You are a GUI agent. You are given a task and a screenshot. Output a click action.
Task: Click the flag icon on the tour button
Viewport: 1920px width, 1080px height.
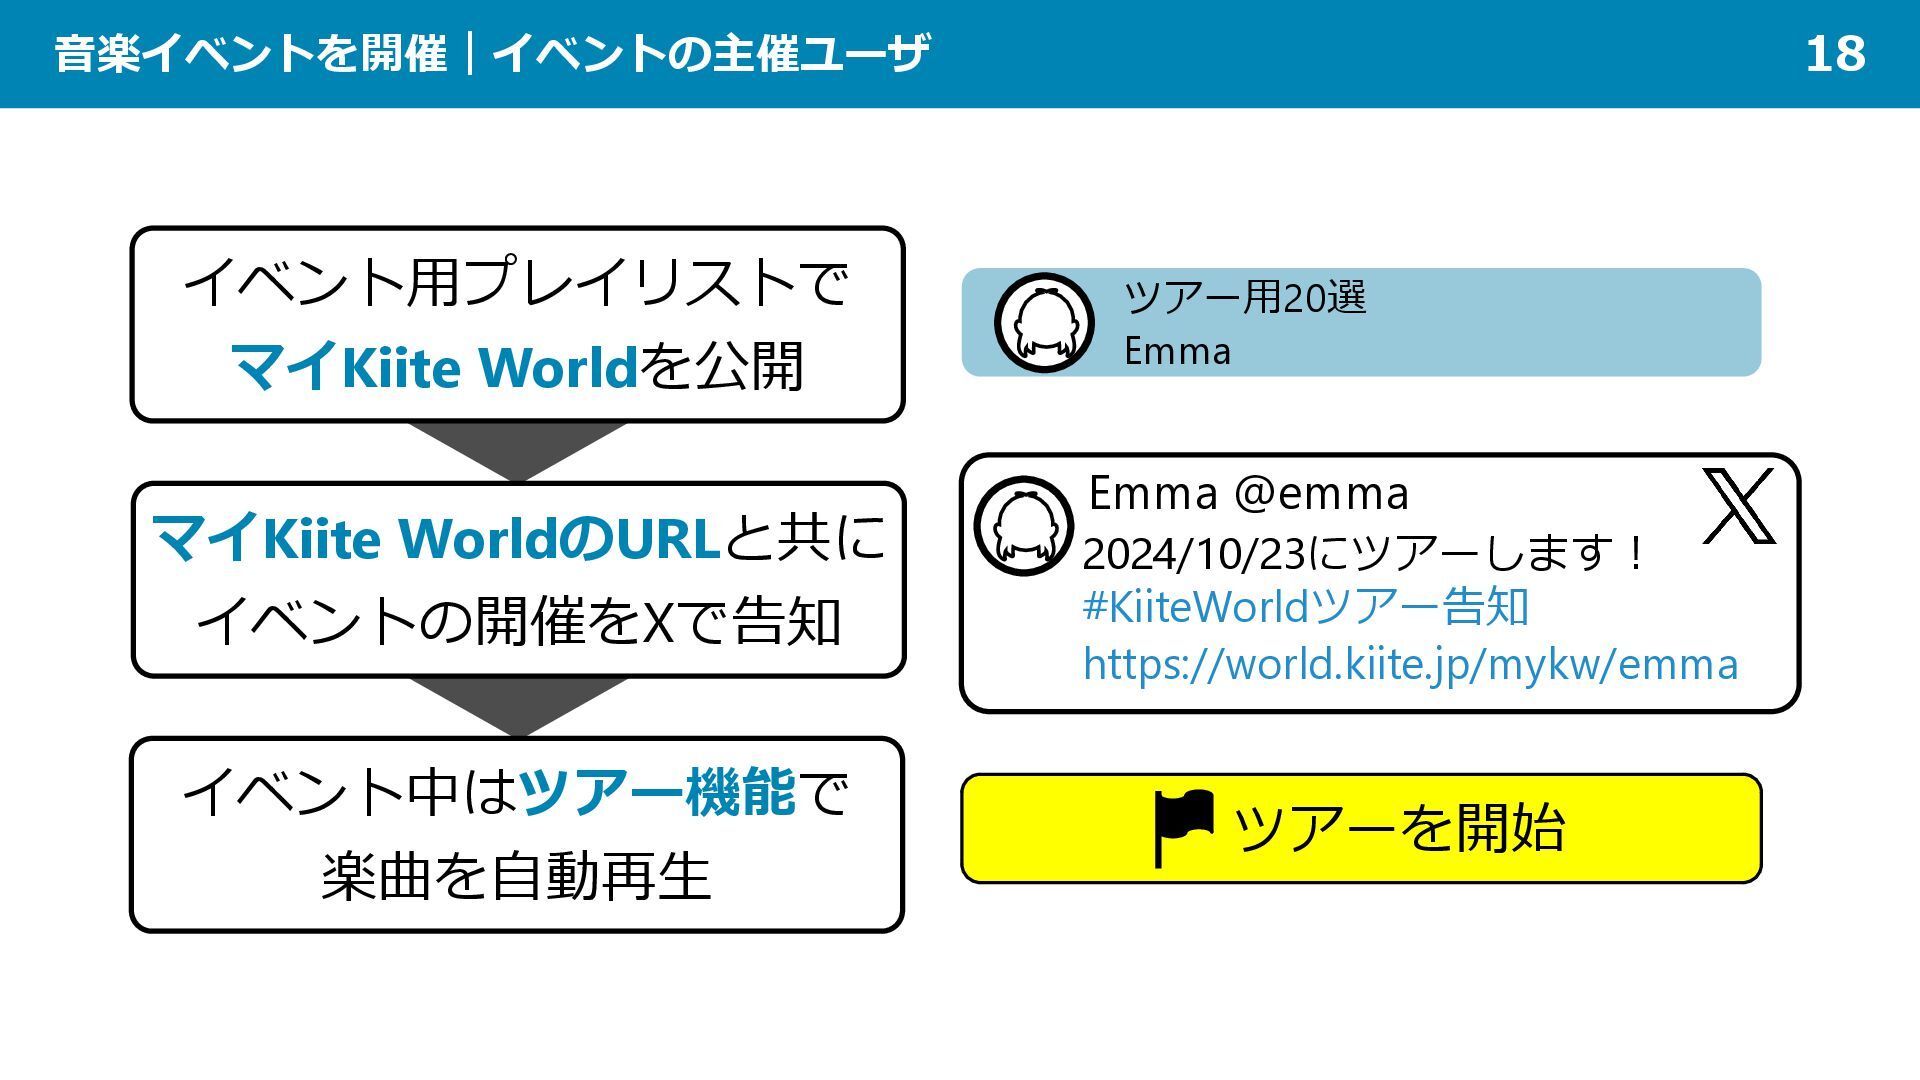pyautogui.click(x=1184, y=828)
